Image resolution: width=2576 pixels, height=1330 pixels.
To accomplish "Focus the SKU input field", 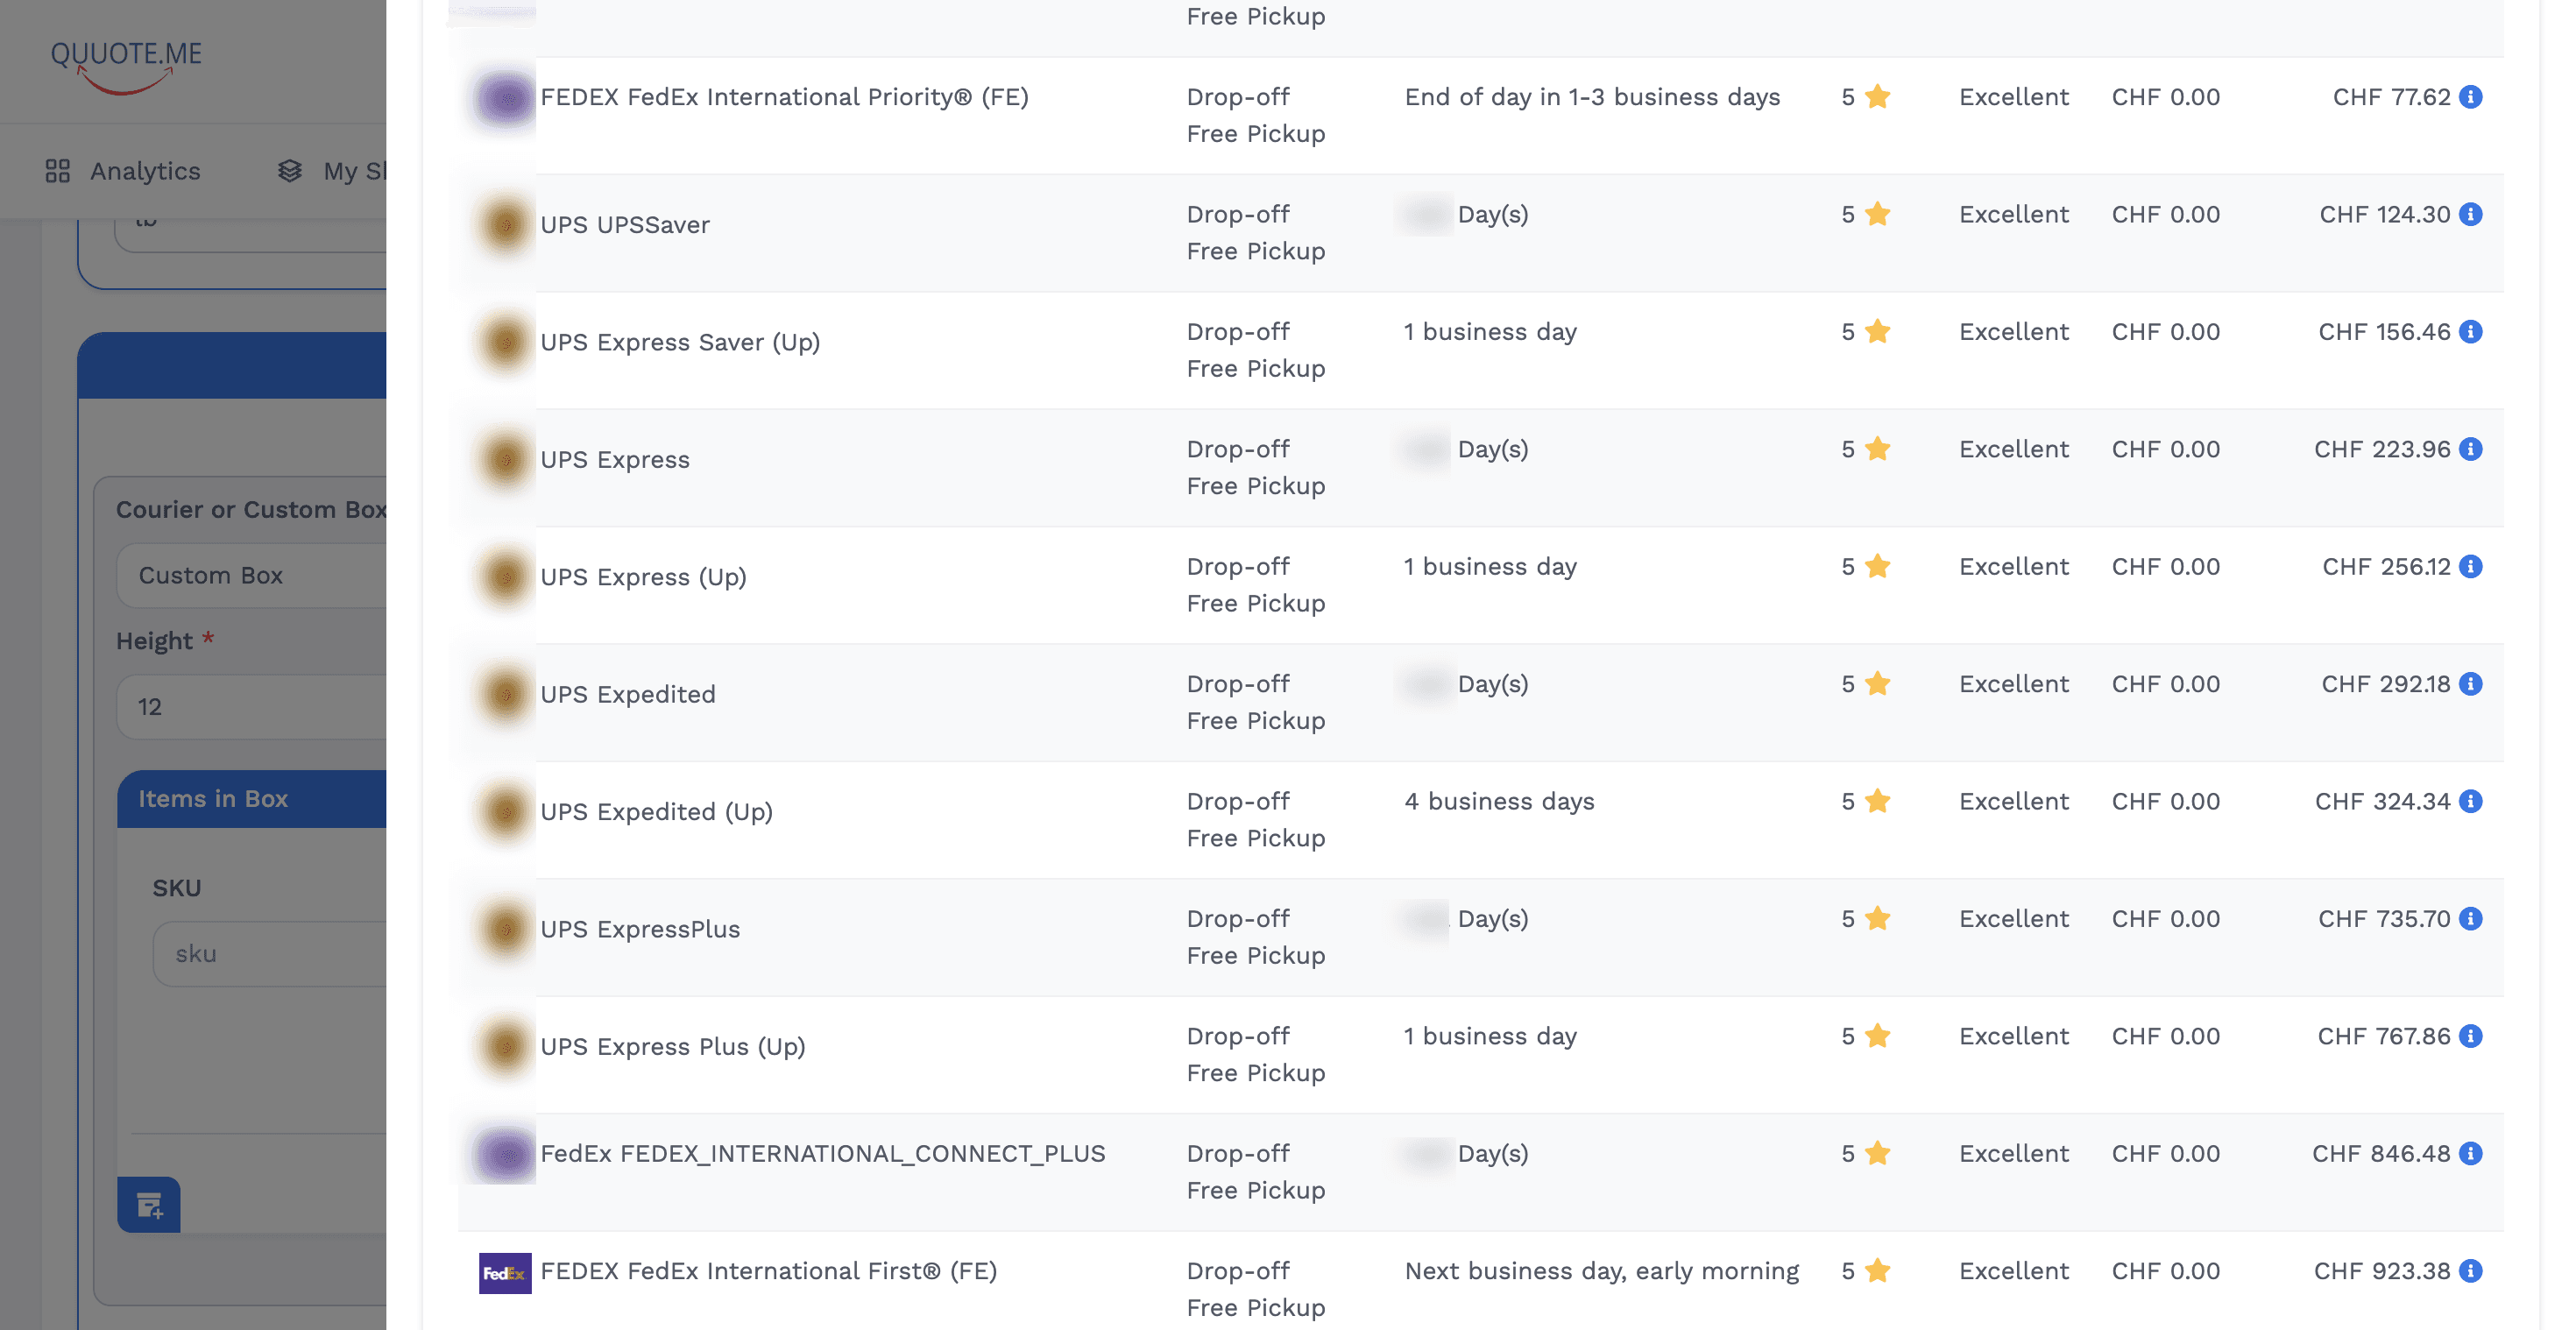I will pyautogui.click(x=270, y=954).
